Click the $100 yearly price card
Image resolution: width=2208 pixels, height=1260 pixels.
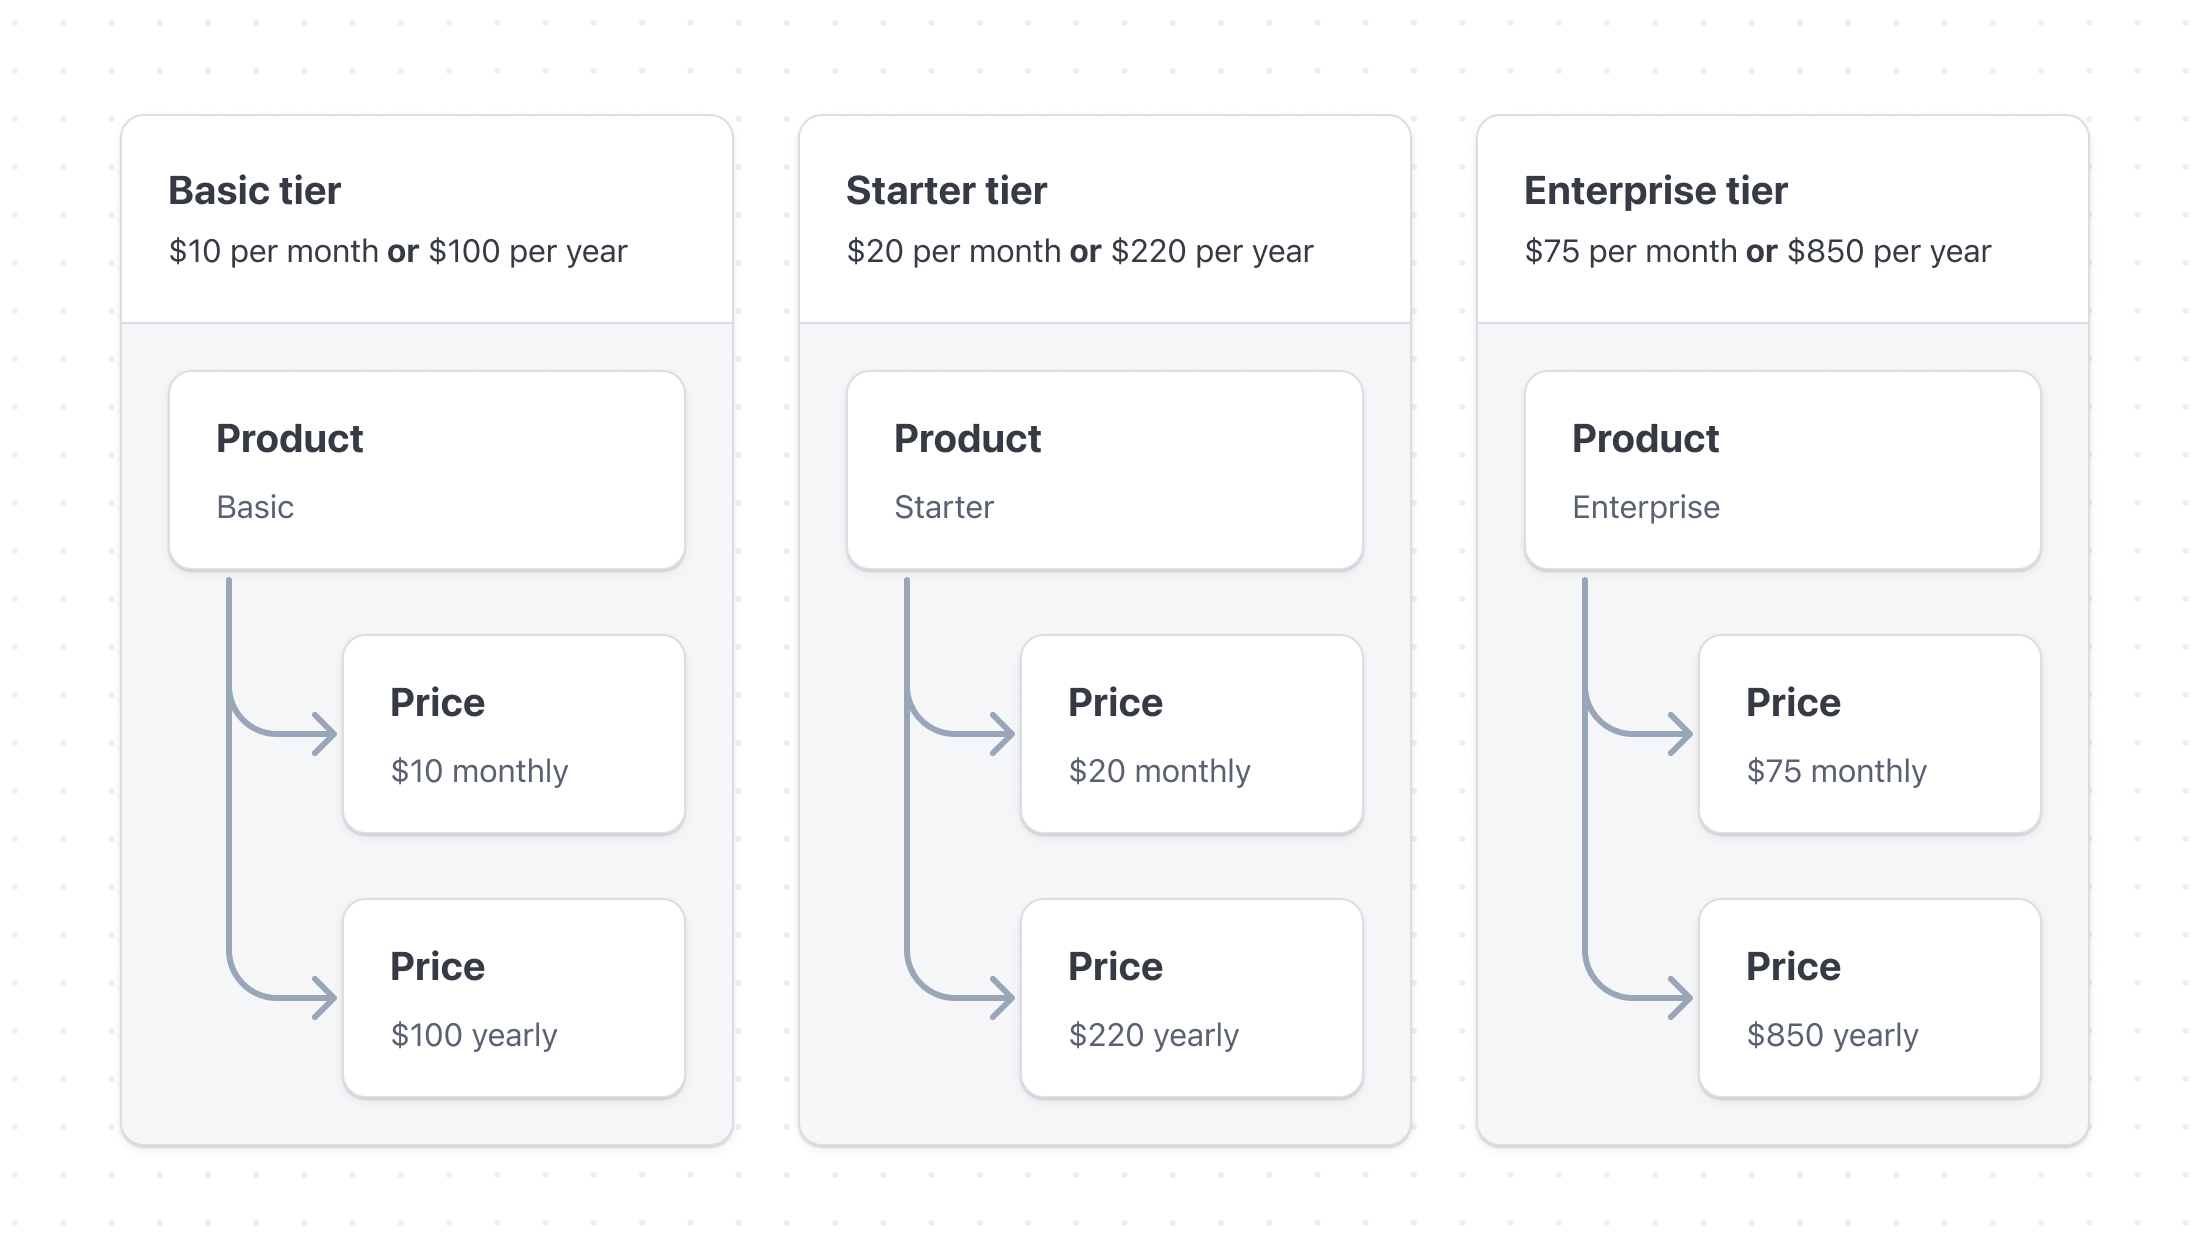tap(514, 998)
